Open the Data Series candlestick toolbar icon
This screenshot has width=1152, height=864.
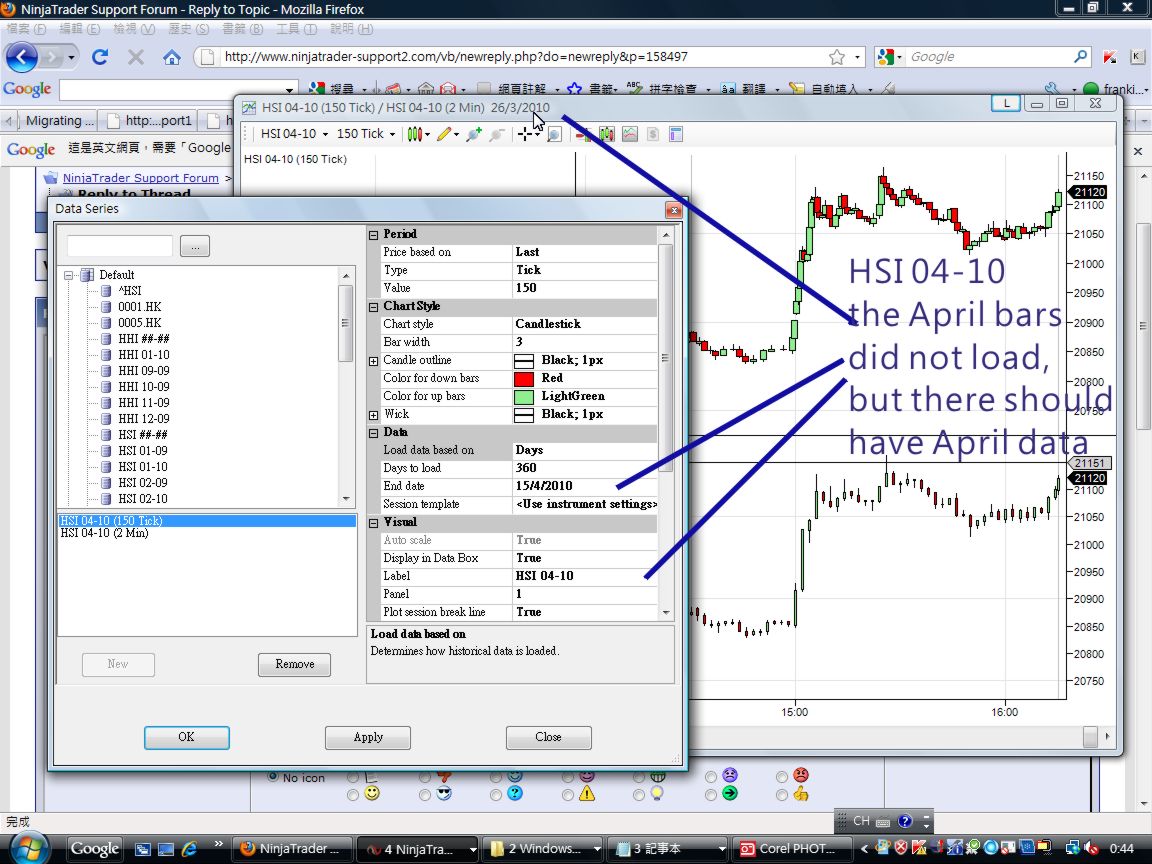(606, 134)
